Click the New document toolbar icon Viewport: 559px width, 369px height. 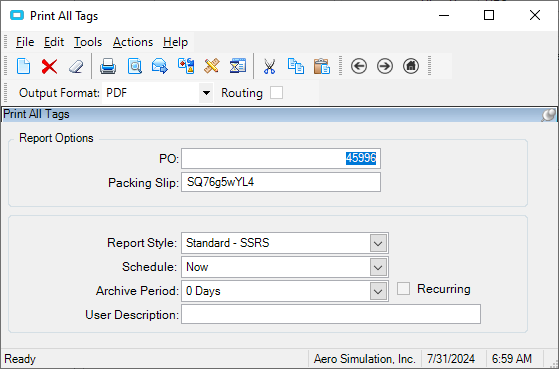(24, 66)
